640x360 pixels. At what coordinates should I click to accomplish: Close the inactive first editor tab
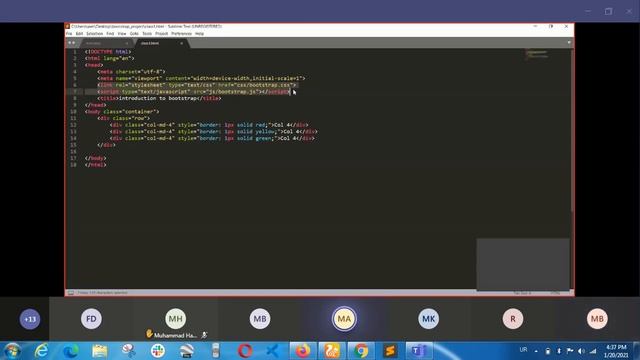point(127,43)
